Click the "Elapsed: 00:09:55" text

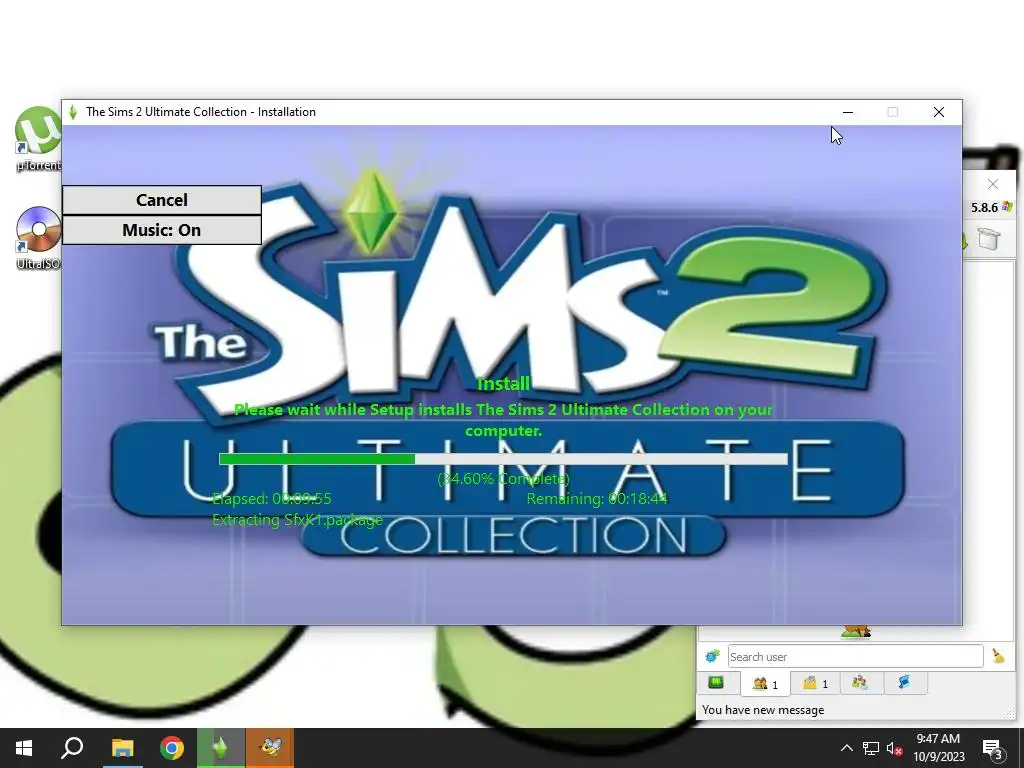click(x=272, y=499)
